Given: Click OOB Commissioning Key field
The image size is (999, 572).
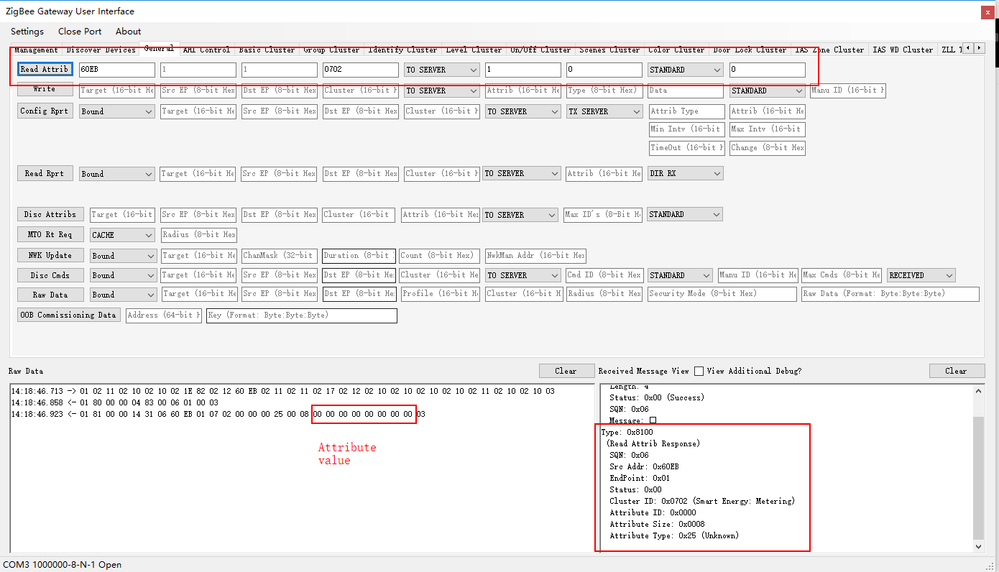Looking at the screenshot, I should [x=301, y=315].
